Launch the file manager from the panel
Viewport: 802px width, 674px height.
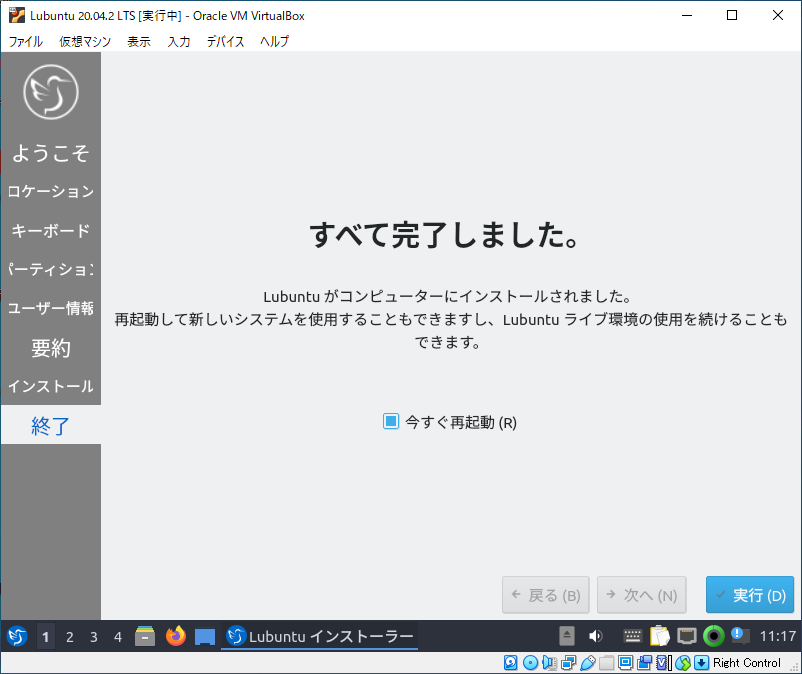[x=145, y=636]
